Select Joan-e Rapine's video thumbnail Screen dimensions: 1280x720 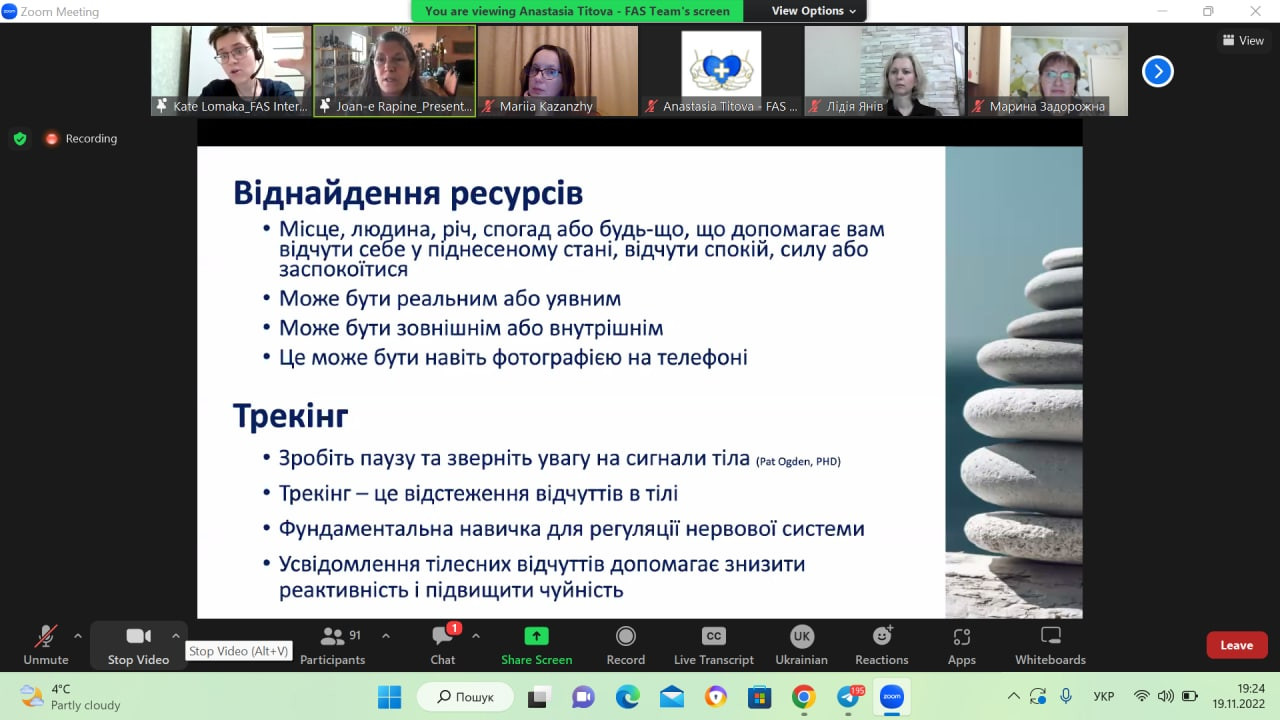tap(394, 71)
